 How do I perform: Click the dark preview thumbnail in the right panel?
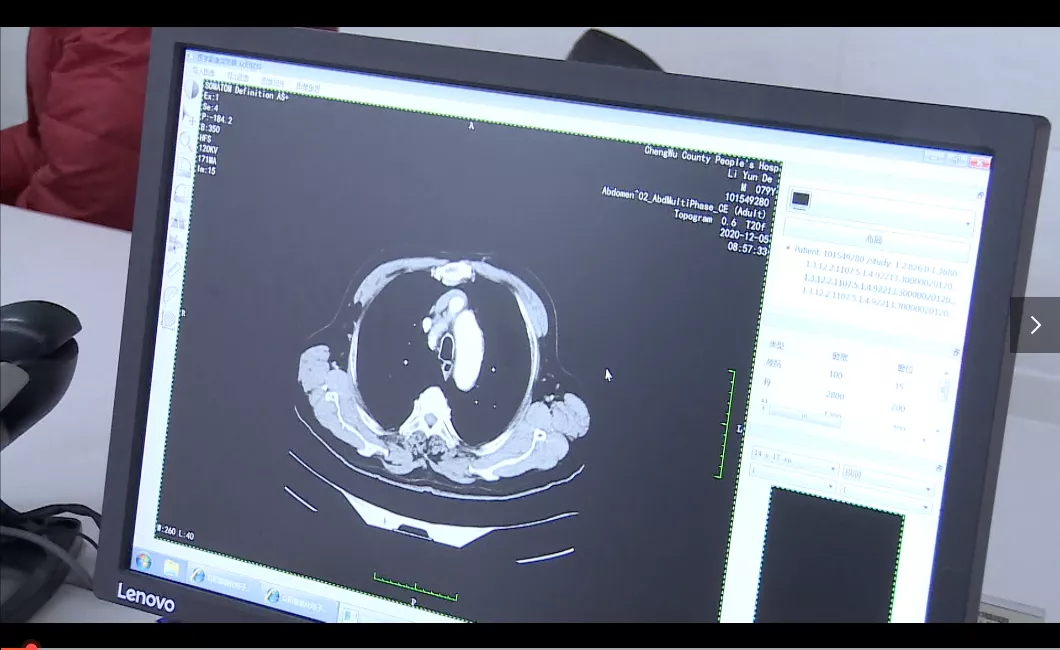(831, 556)
